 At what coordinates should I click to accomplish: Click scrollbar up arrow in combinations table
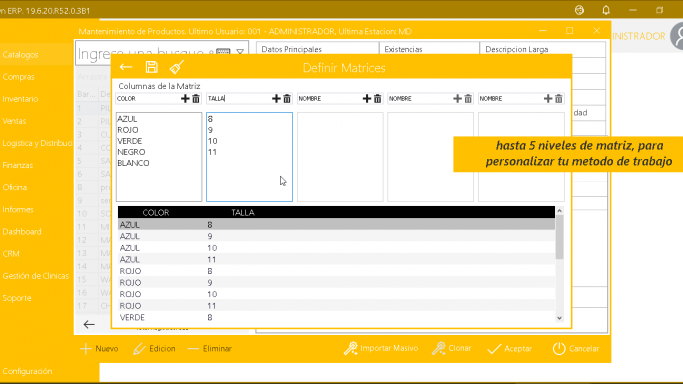click(560, 211)
